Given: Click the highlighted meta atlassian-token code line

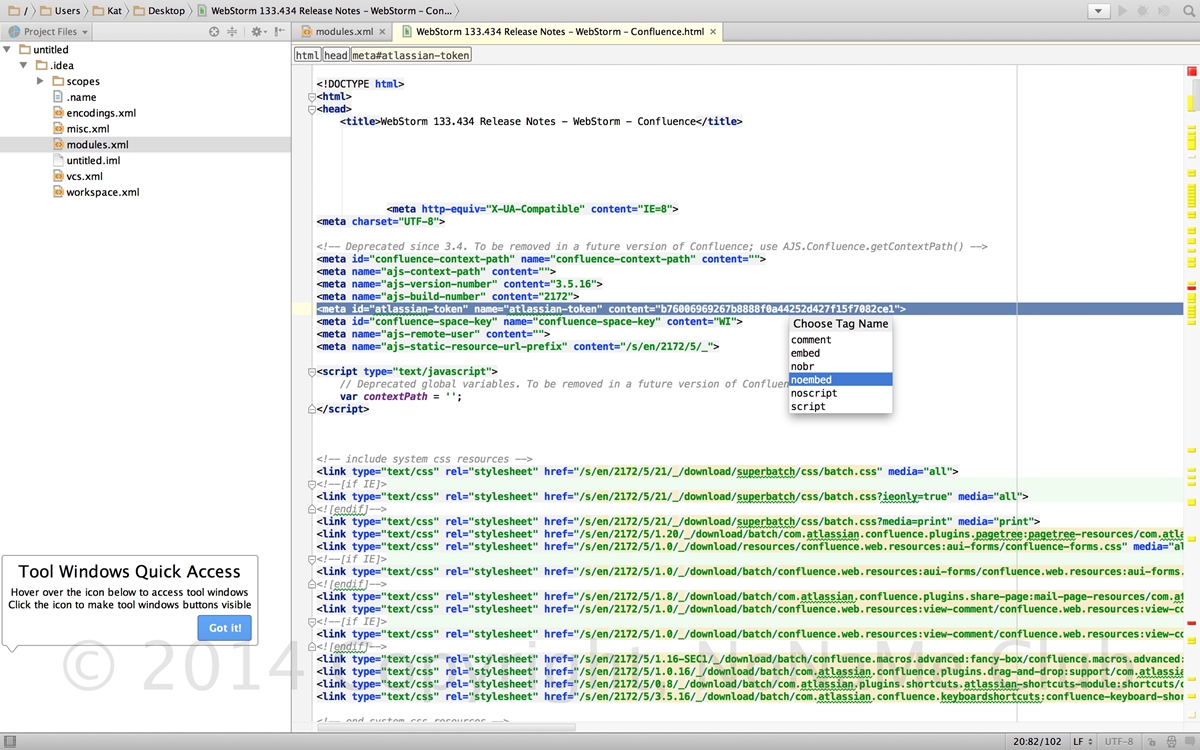Looking at the screenshot, I should click(748, 309).
